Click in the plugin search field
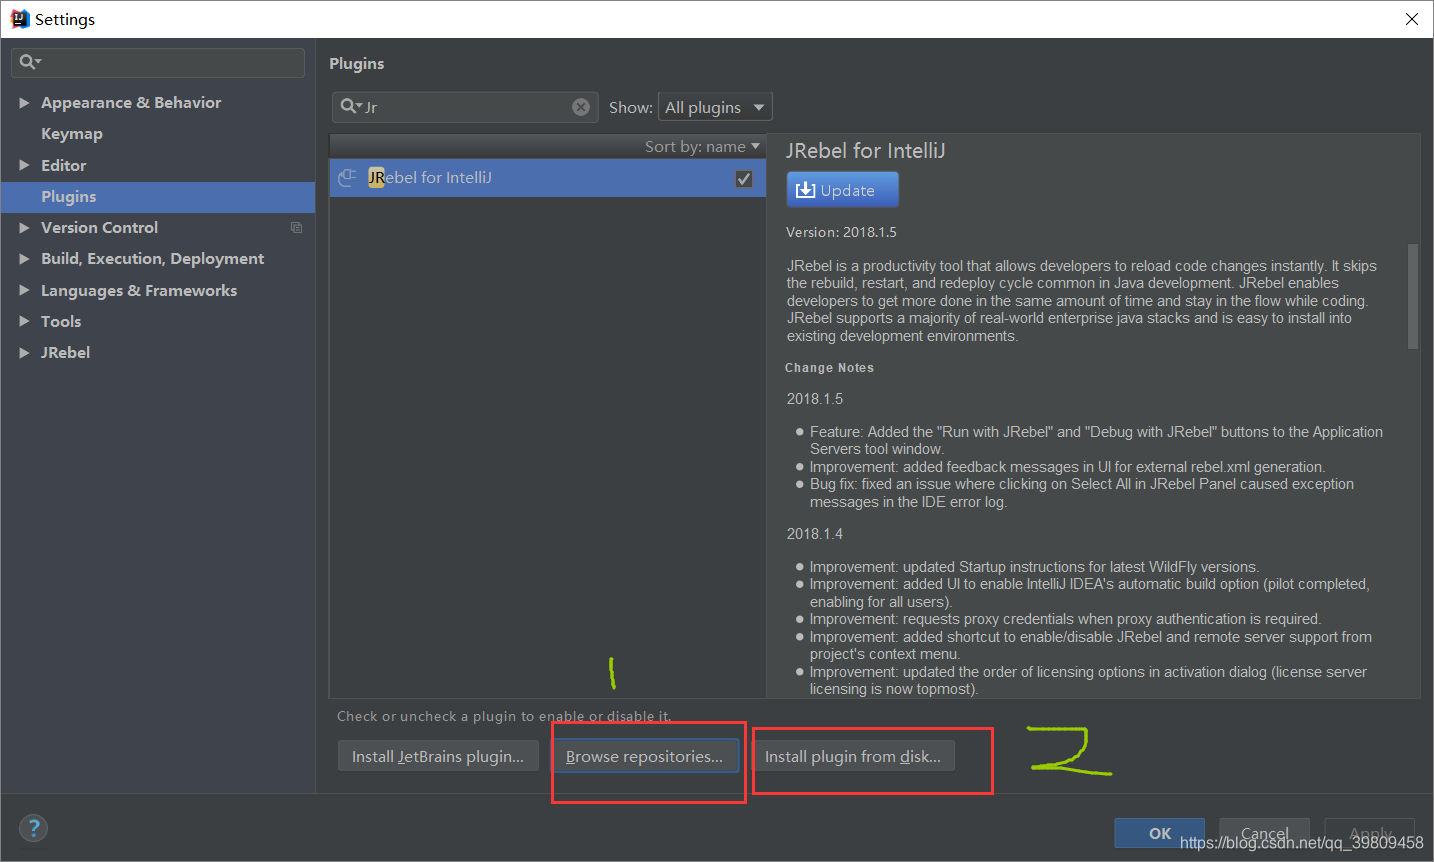 pos(465,107)
